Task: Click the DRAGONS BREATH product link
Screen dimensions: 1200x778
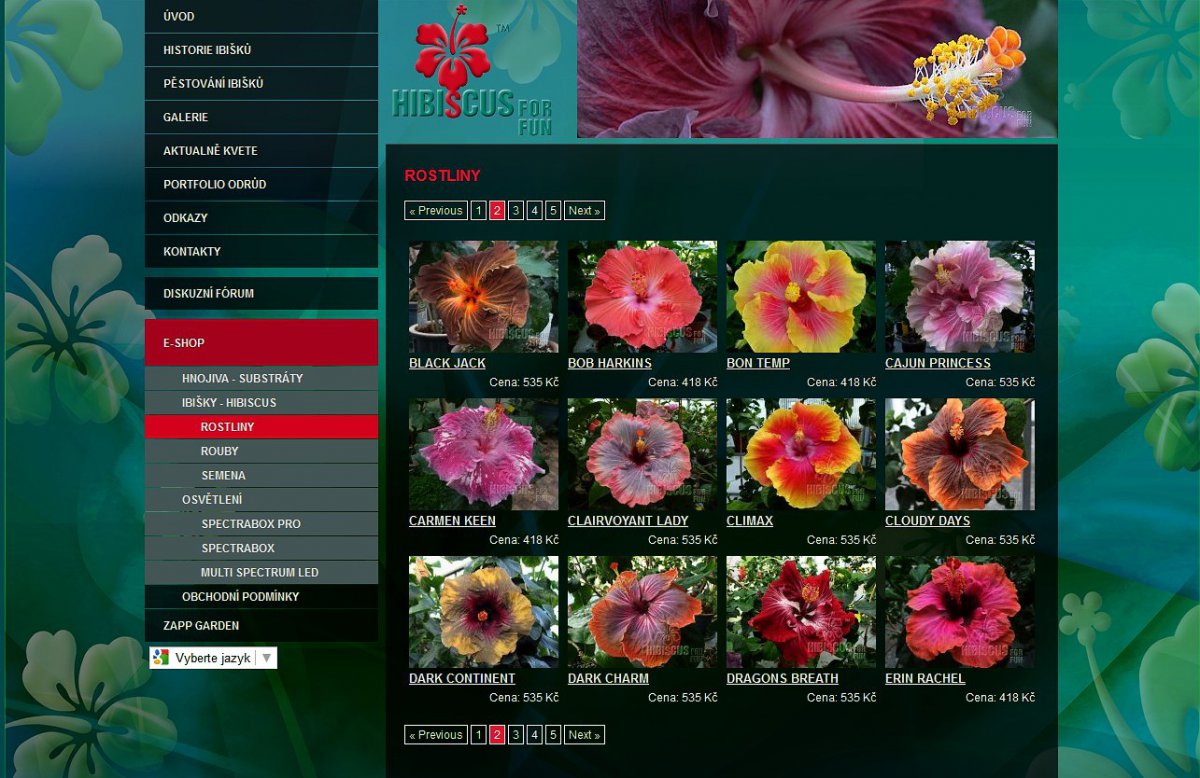Action: point(782,679)
